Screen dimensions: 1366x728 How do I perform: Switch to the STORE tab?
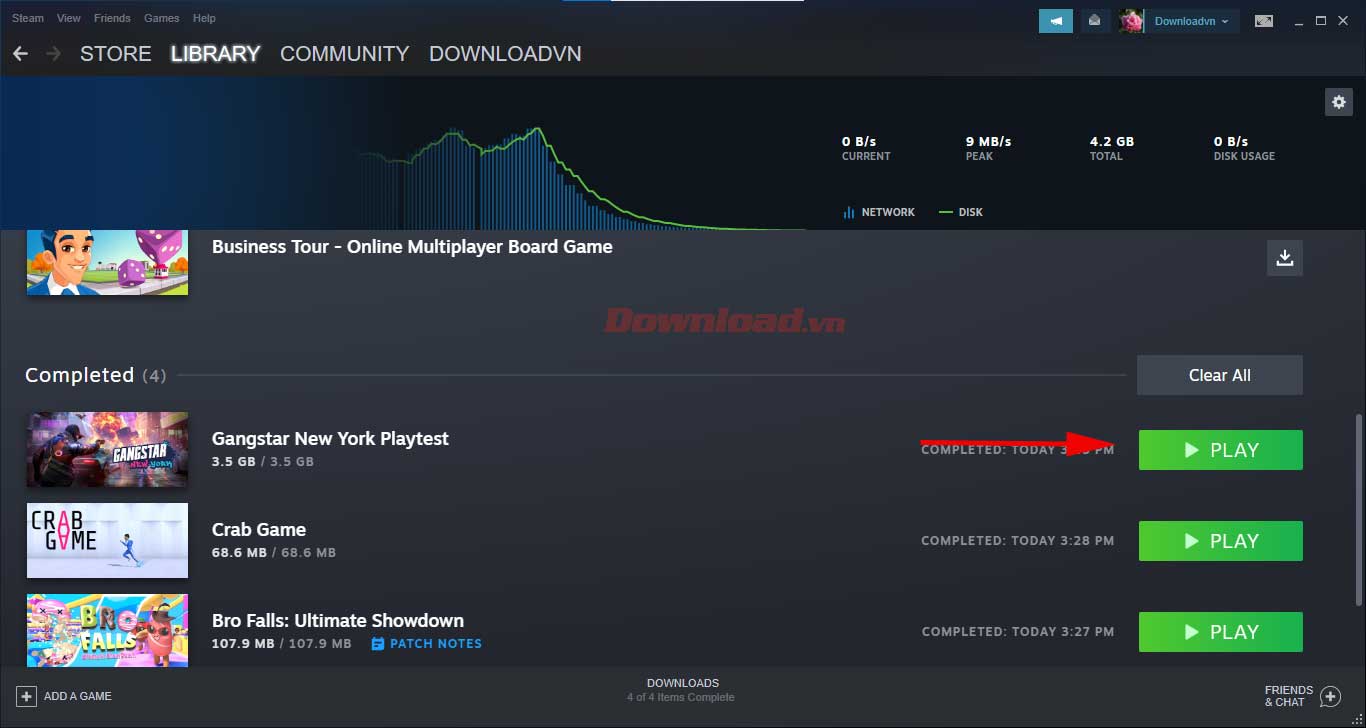115,54
